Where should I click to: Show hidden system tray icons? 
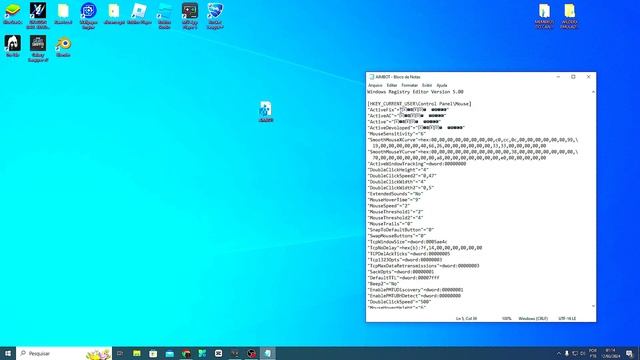[559, 353]
